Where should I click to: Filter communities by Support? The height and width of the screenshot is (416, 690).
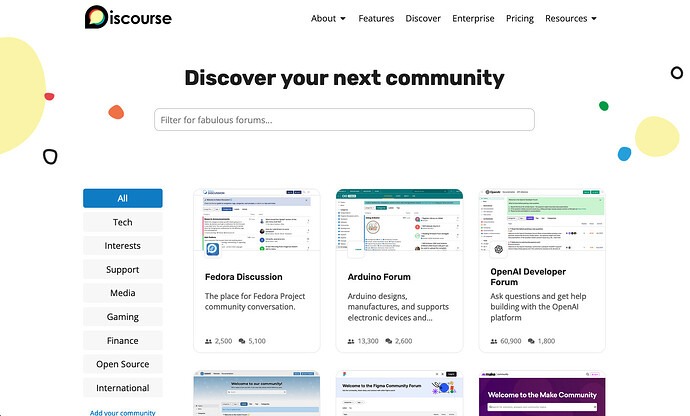pyautogui.click(x=123, y=269)
